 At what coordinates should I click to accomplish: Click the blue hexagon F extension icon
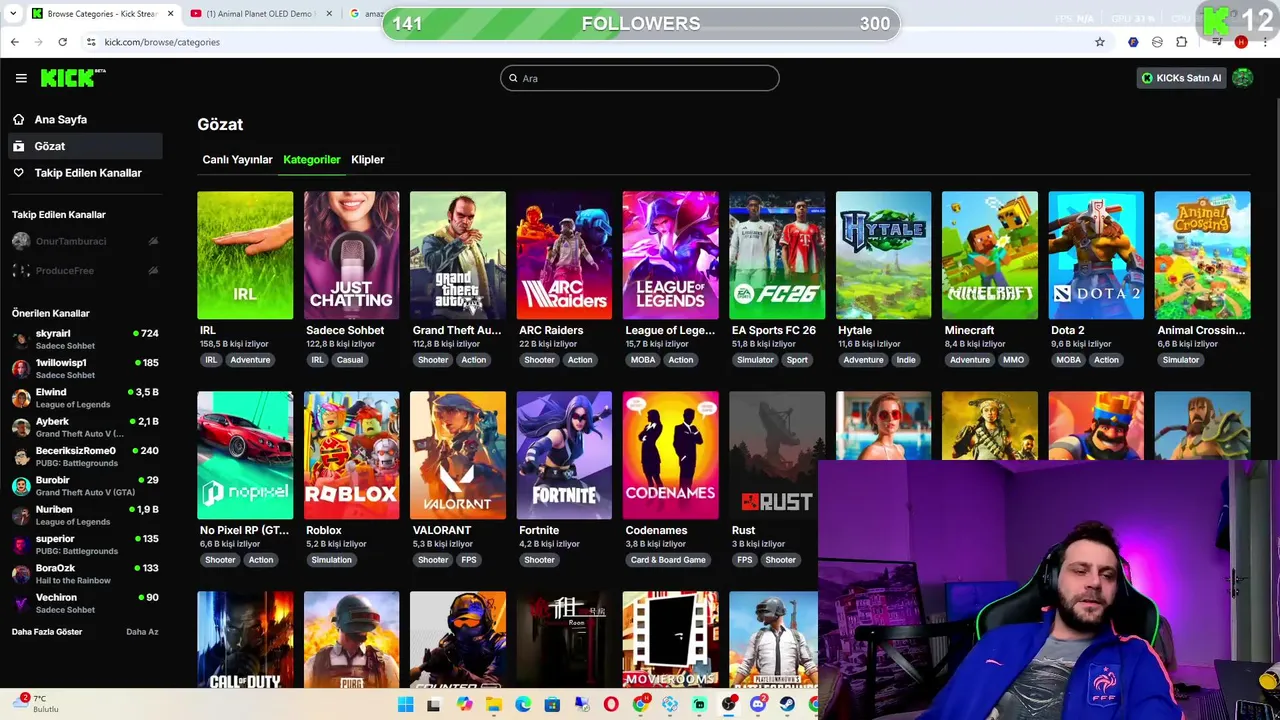(x=1133, y=42)
